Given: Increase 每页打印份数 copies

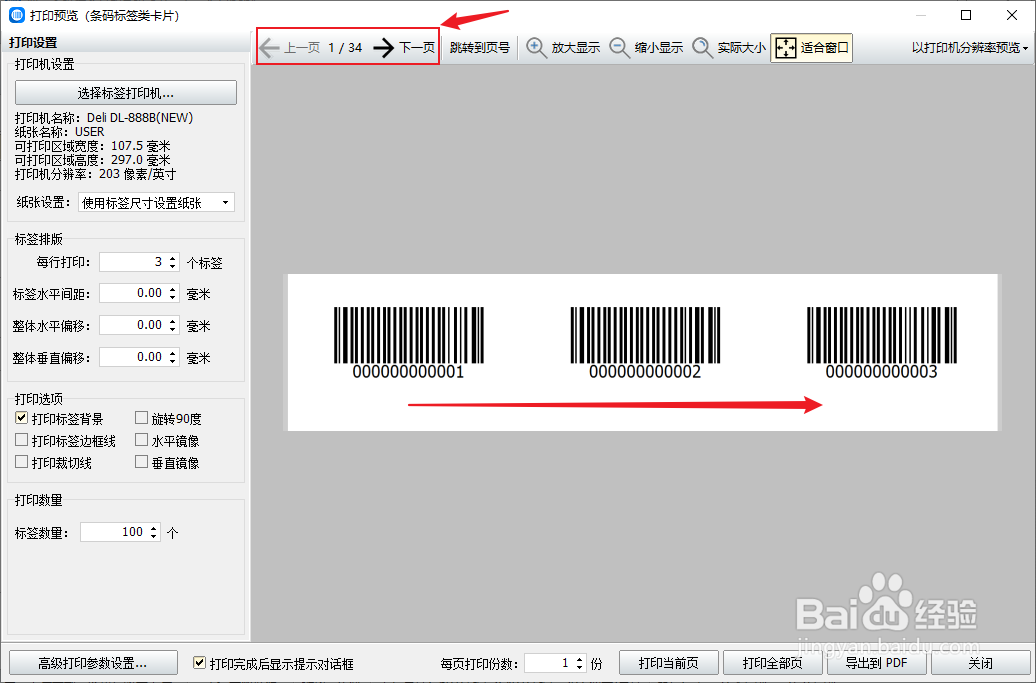Looking at the screenshot, I should 579,659.
